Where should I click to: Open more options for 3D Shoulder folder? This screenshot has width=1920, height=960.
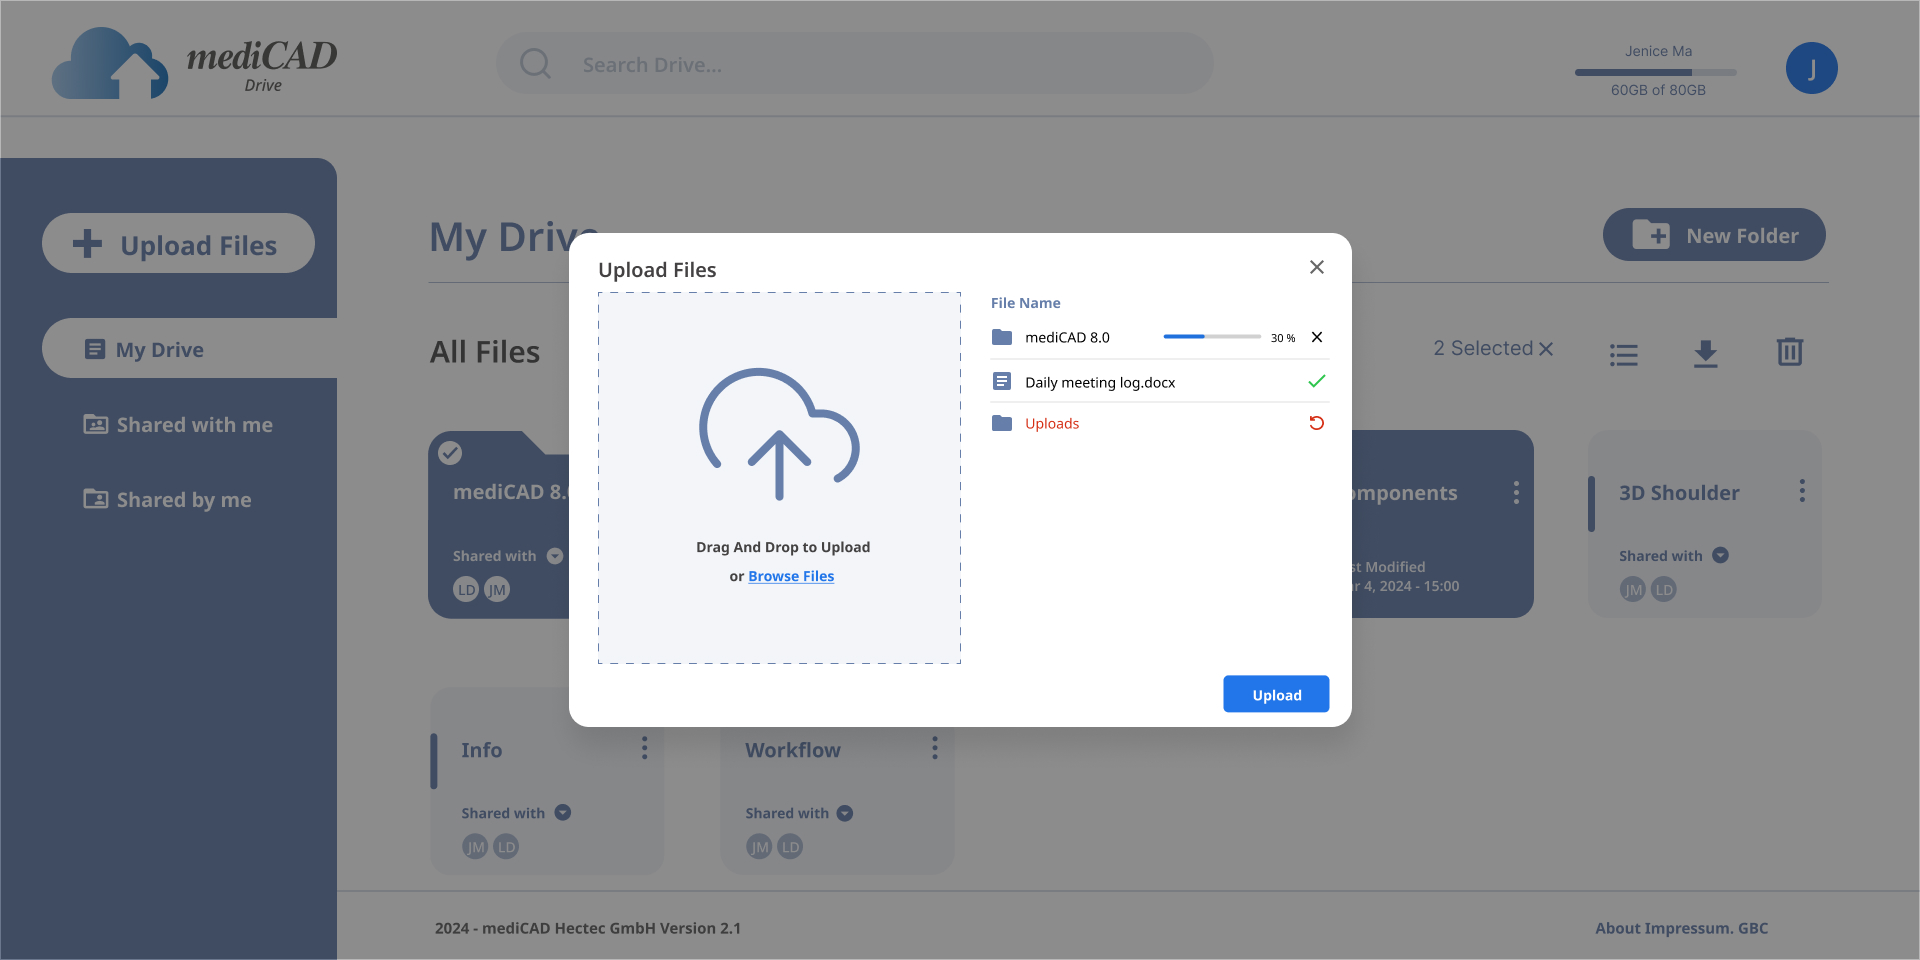pos(1802,491)
